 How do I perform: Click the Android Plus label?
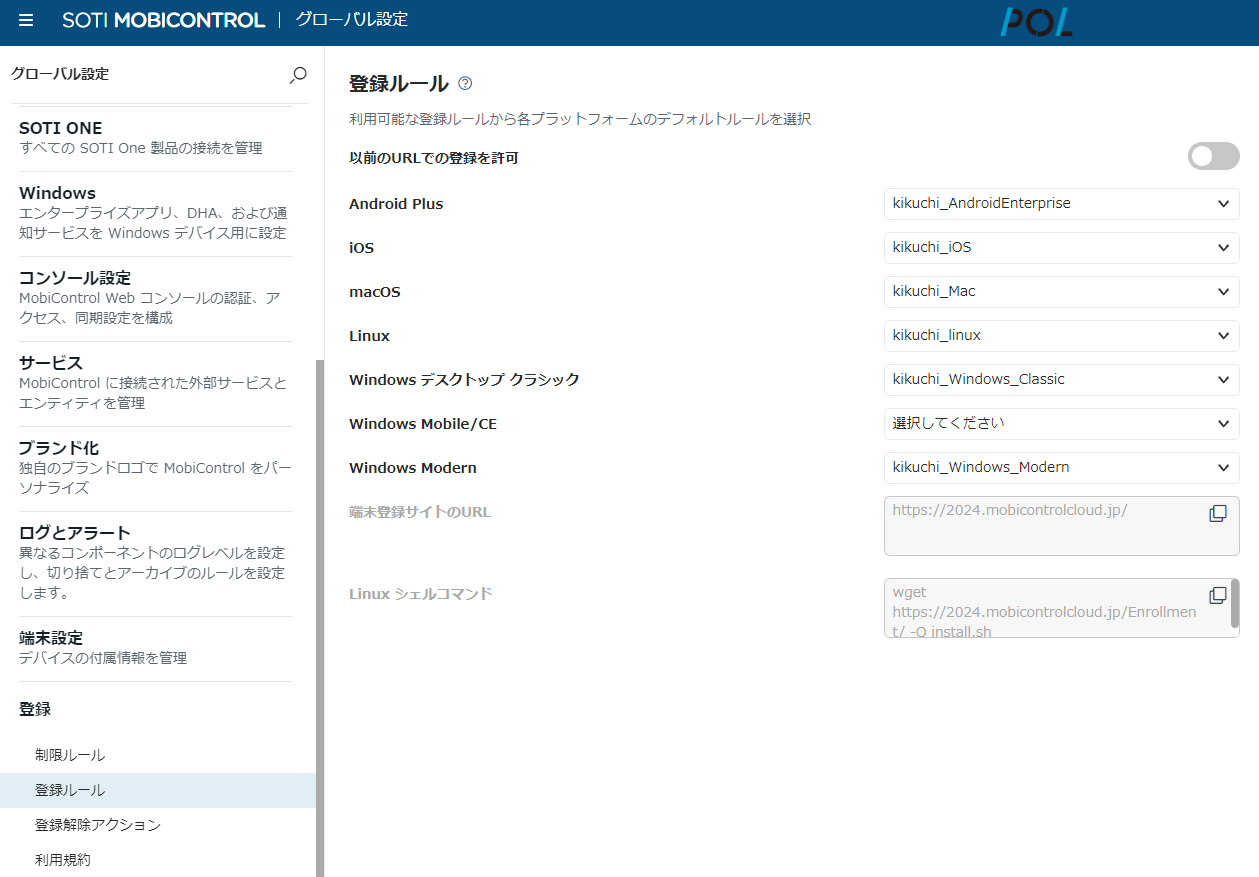click(x=396, y=204)
